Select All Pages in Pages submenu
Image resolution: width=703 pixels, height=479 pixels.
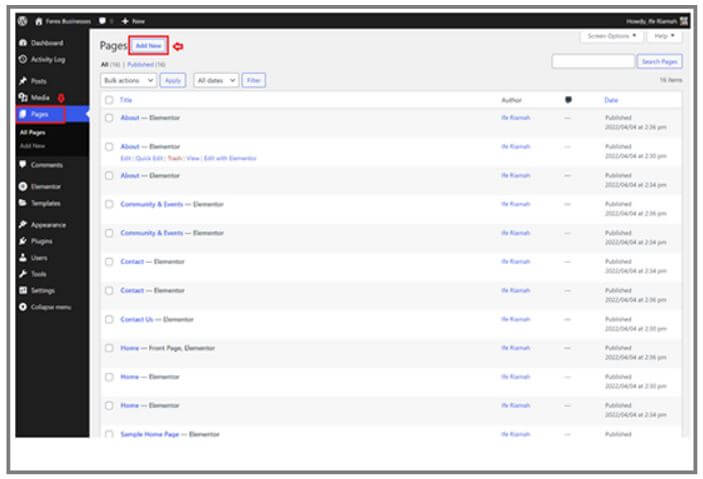[32, 132]
